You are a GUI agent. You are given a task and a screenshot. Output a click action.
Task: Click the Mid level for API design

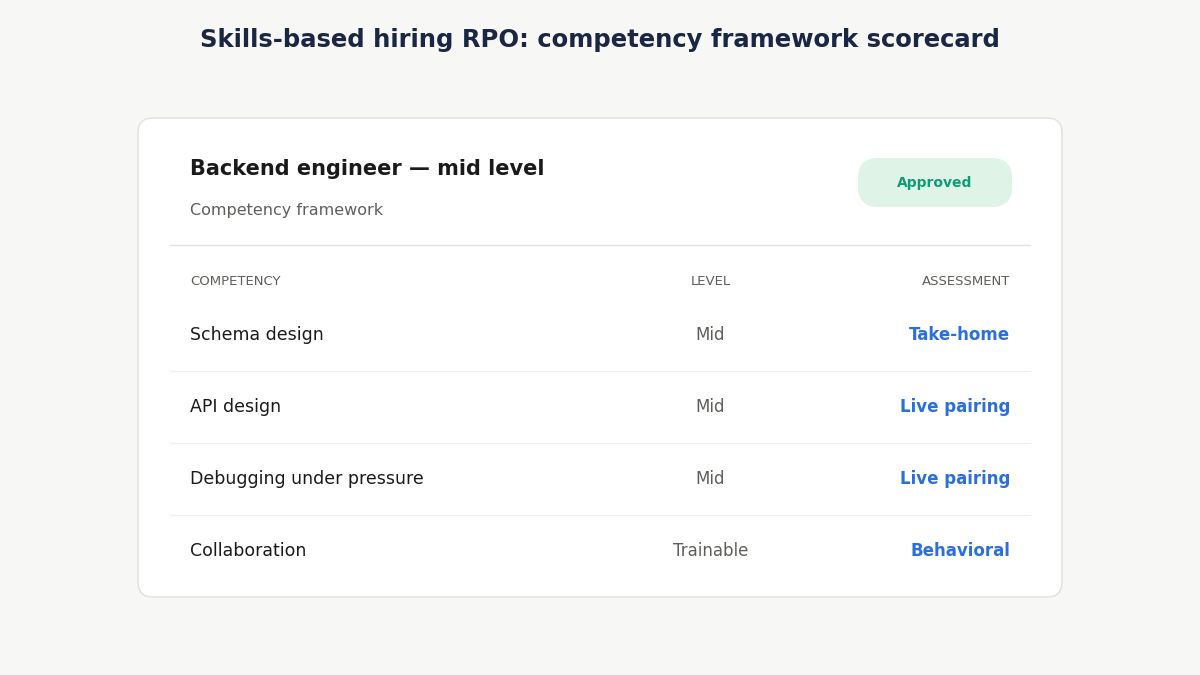[710, 407]
